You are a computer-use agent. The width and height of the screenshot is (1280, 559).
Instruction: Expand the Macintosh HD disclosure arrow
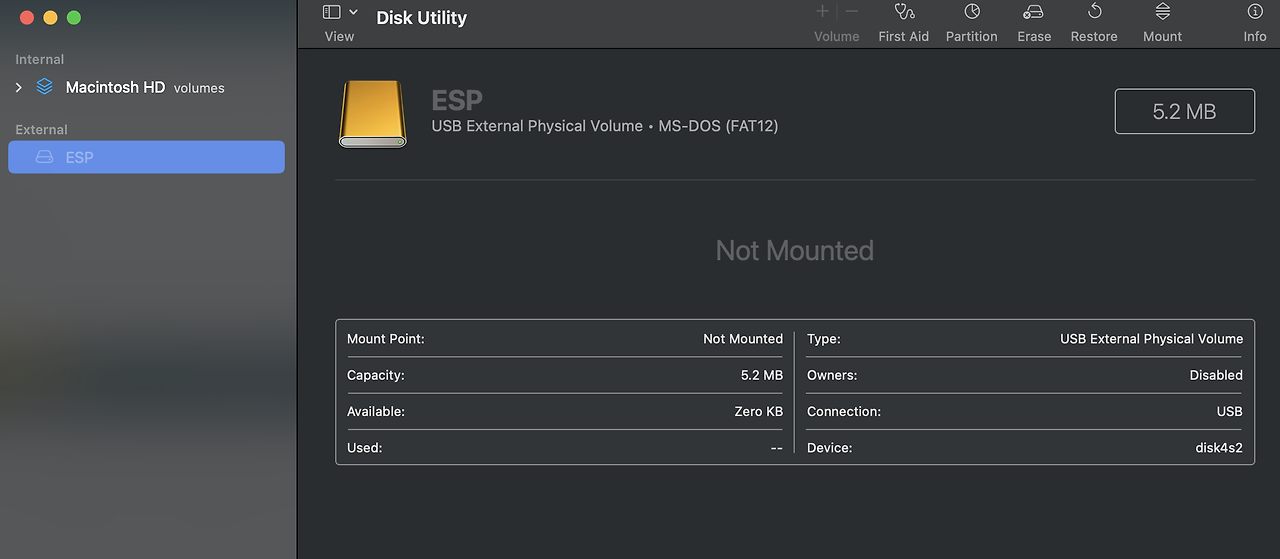coord(19,88)
